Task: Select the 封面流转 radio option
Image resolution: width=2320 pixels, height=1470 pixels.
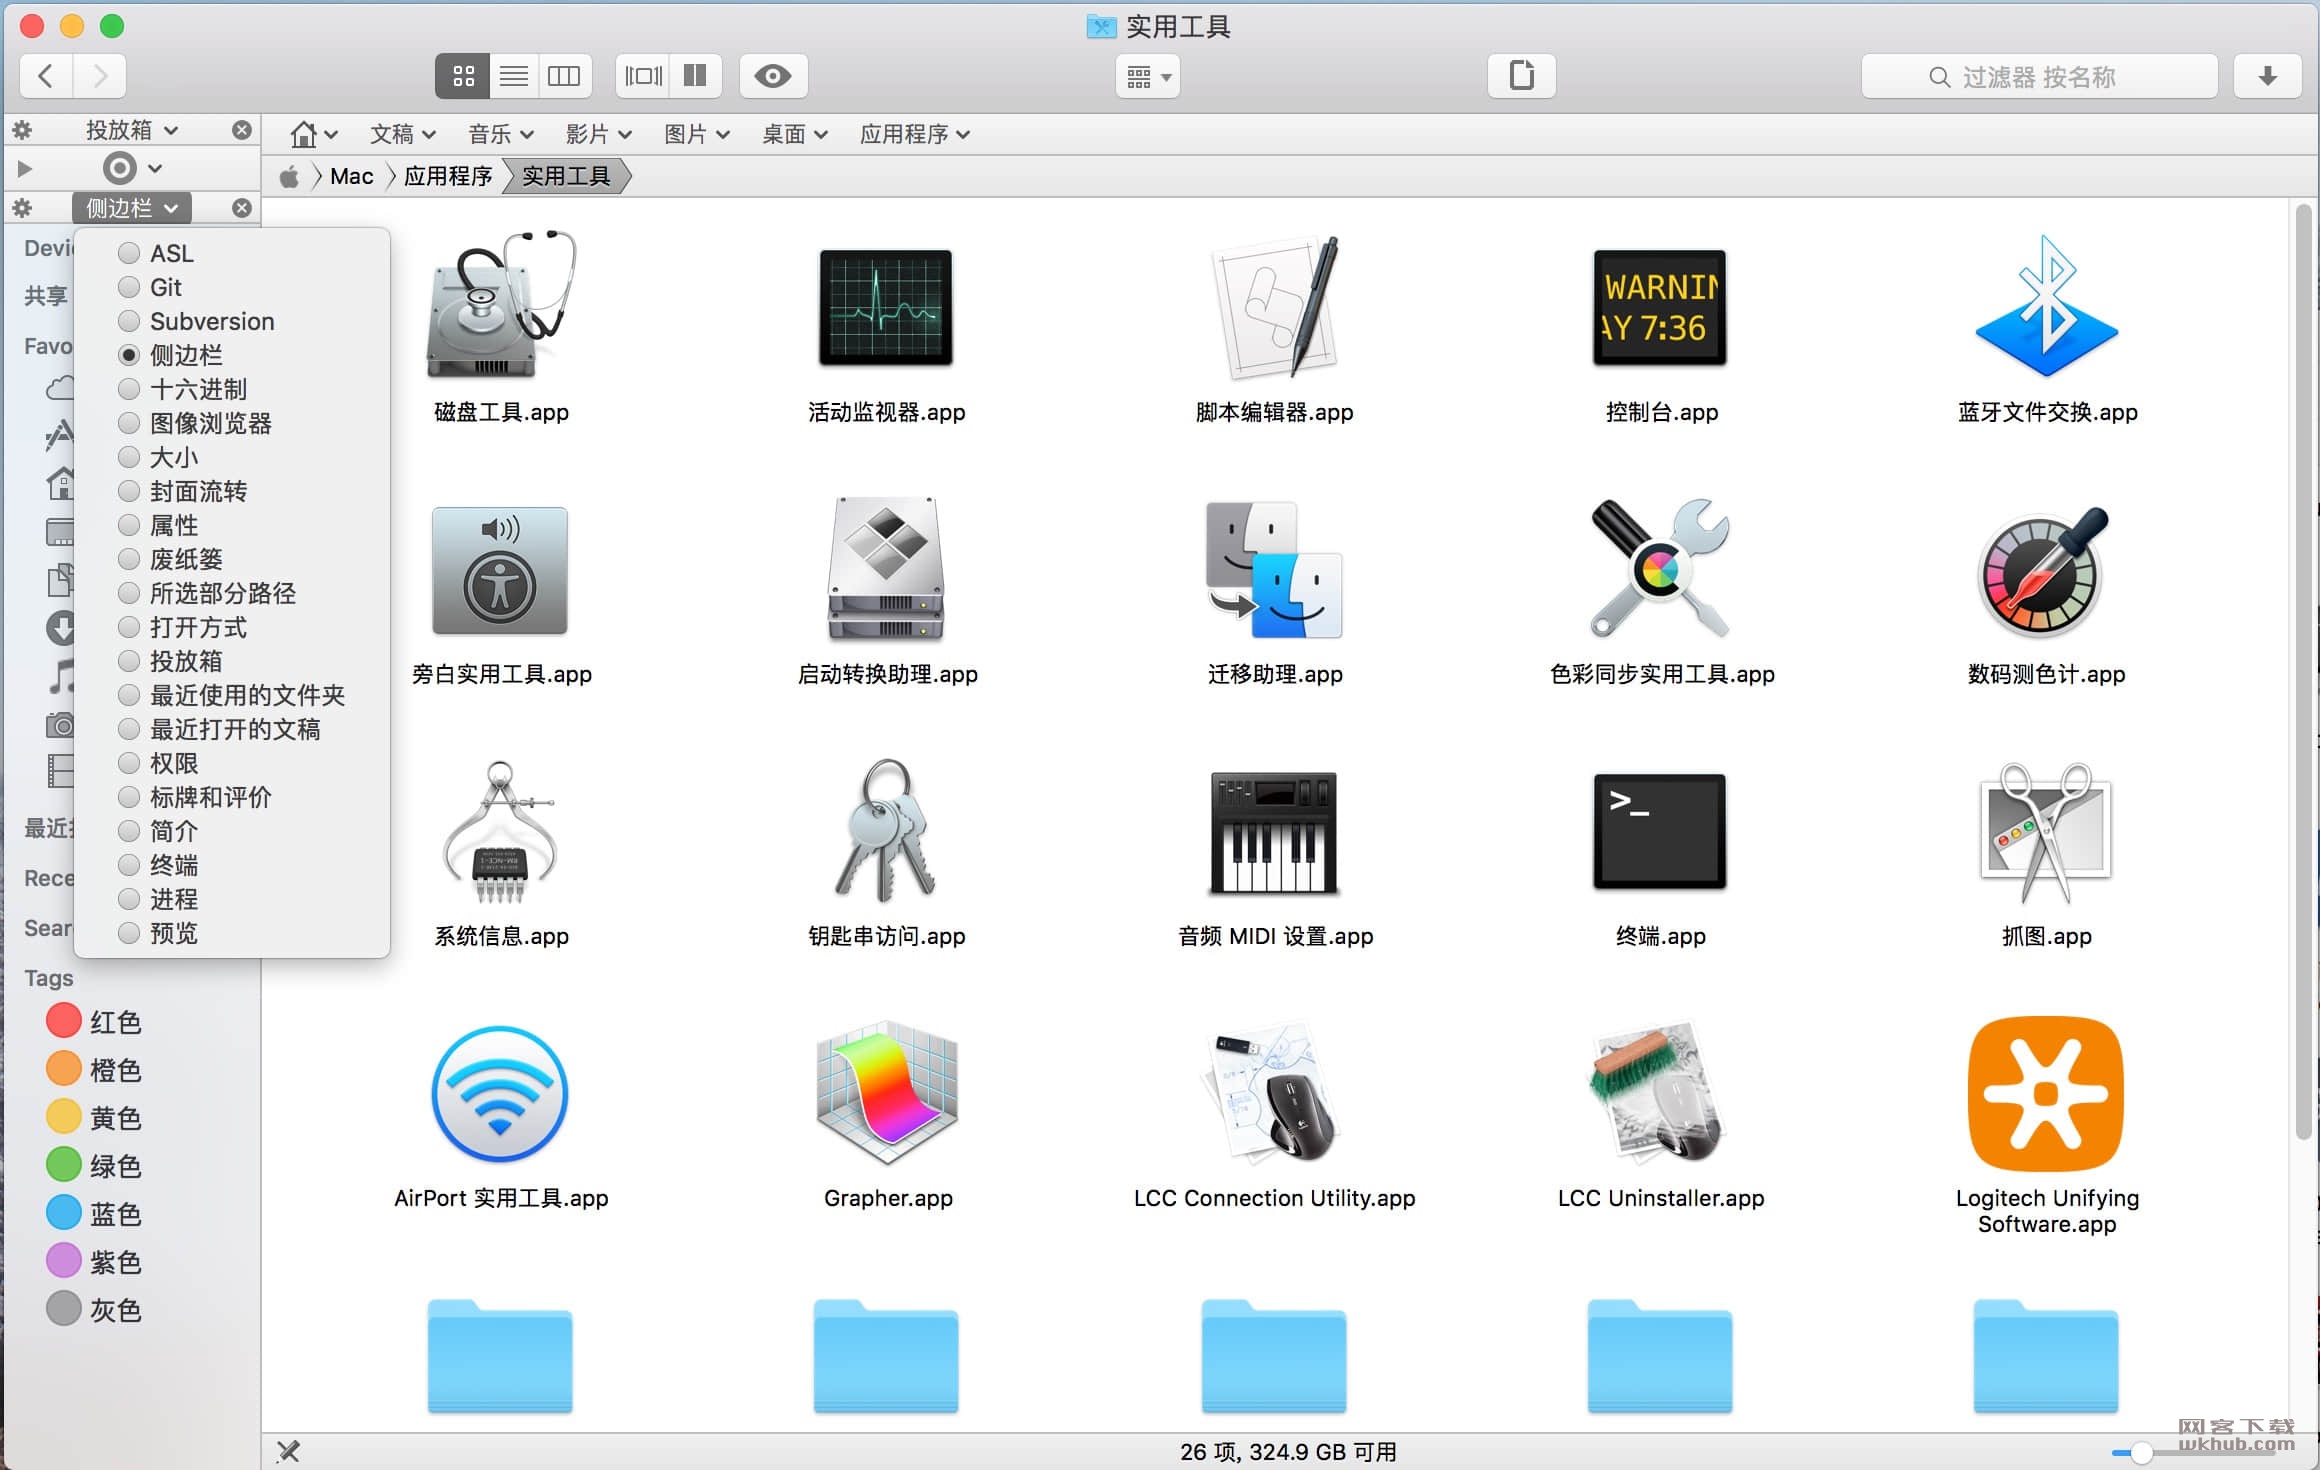Action: tap(129, 491)
